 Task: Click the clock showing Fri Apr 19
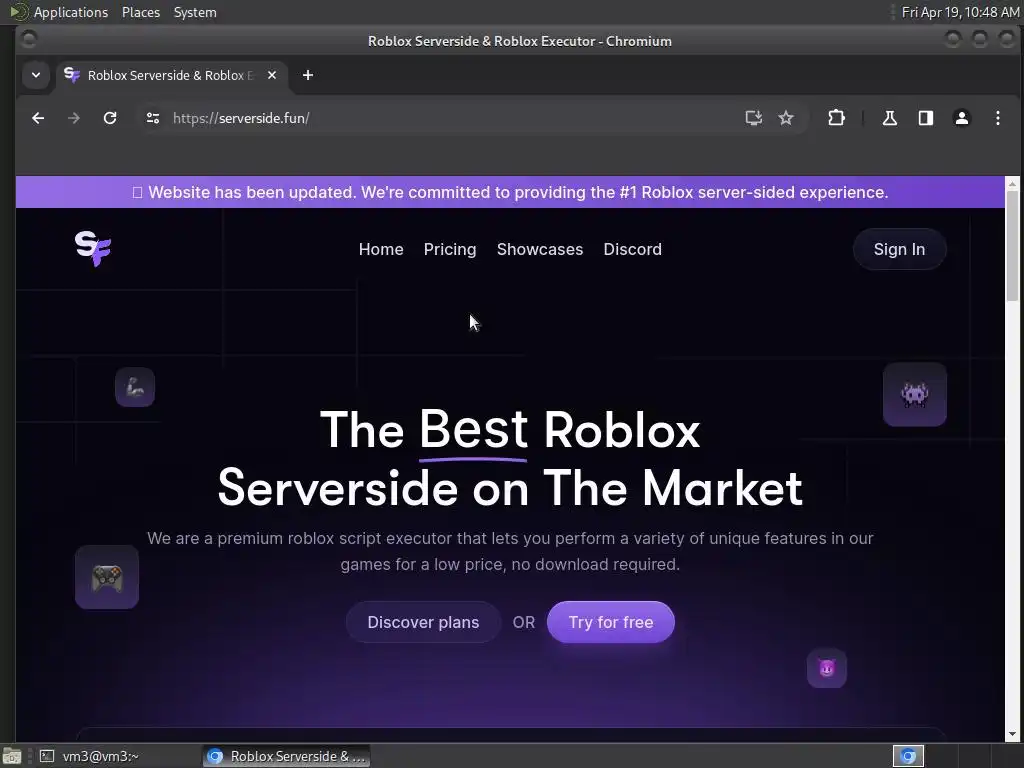coord(960,12)
